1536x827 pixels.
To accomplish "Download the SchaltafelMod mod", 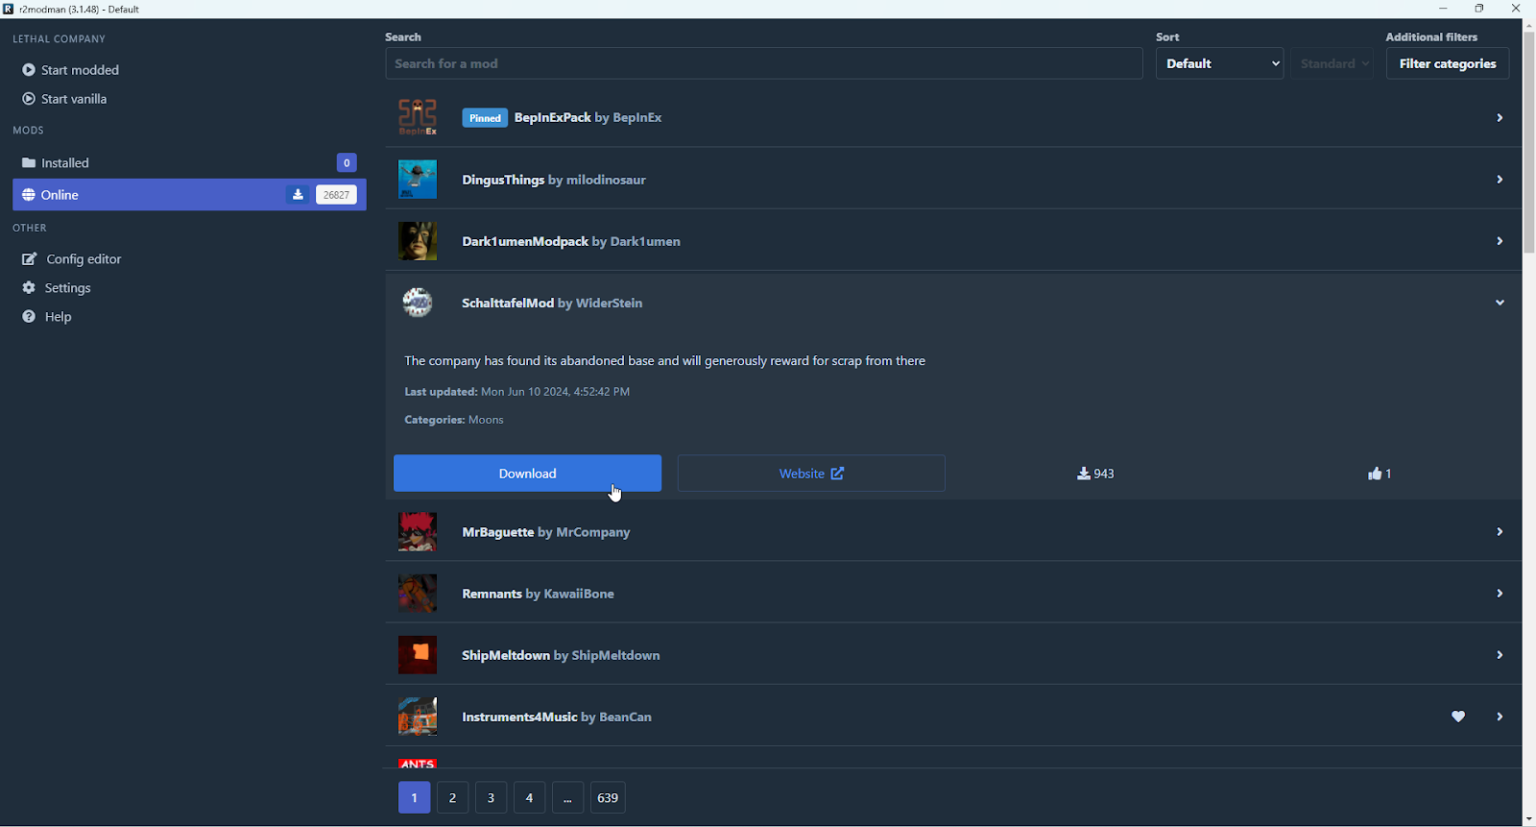I will pyautogui.click(x=527, y=474).
